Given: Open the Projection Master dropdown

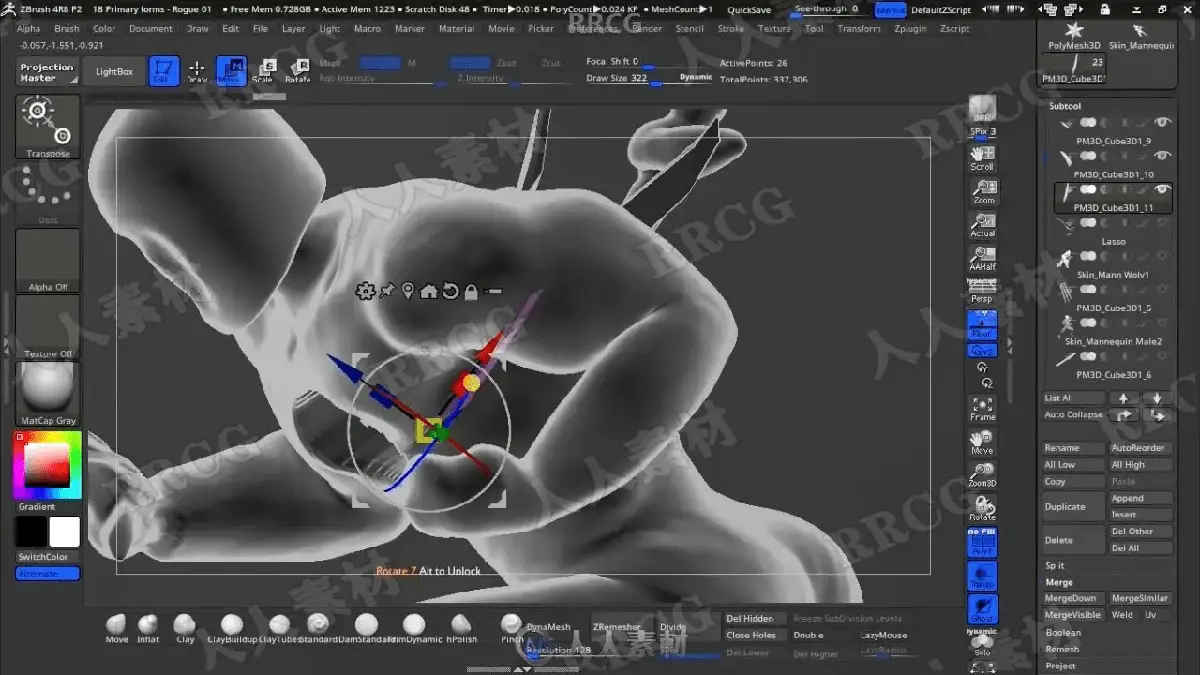Looking at the screenshot, I should coord(48,73).
